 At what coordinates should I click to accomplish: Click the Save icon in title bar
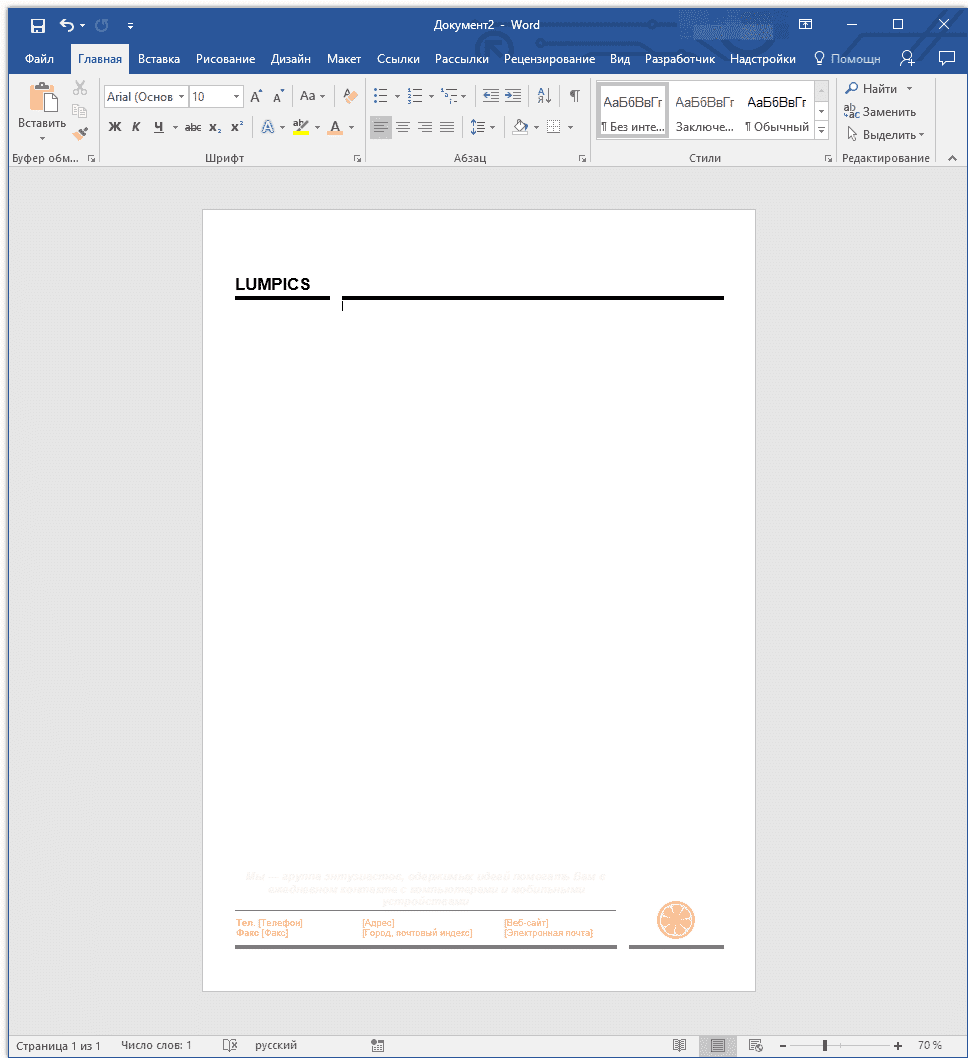pos(37,25)
